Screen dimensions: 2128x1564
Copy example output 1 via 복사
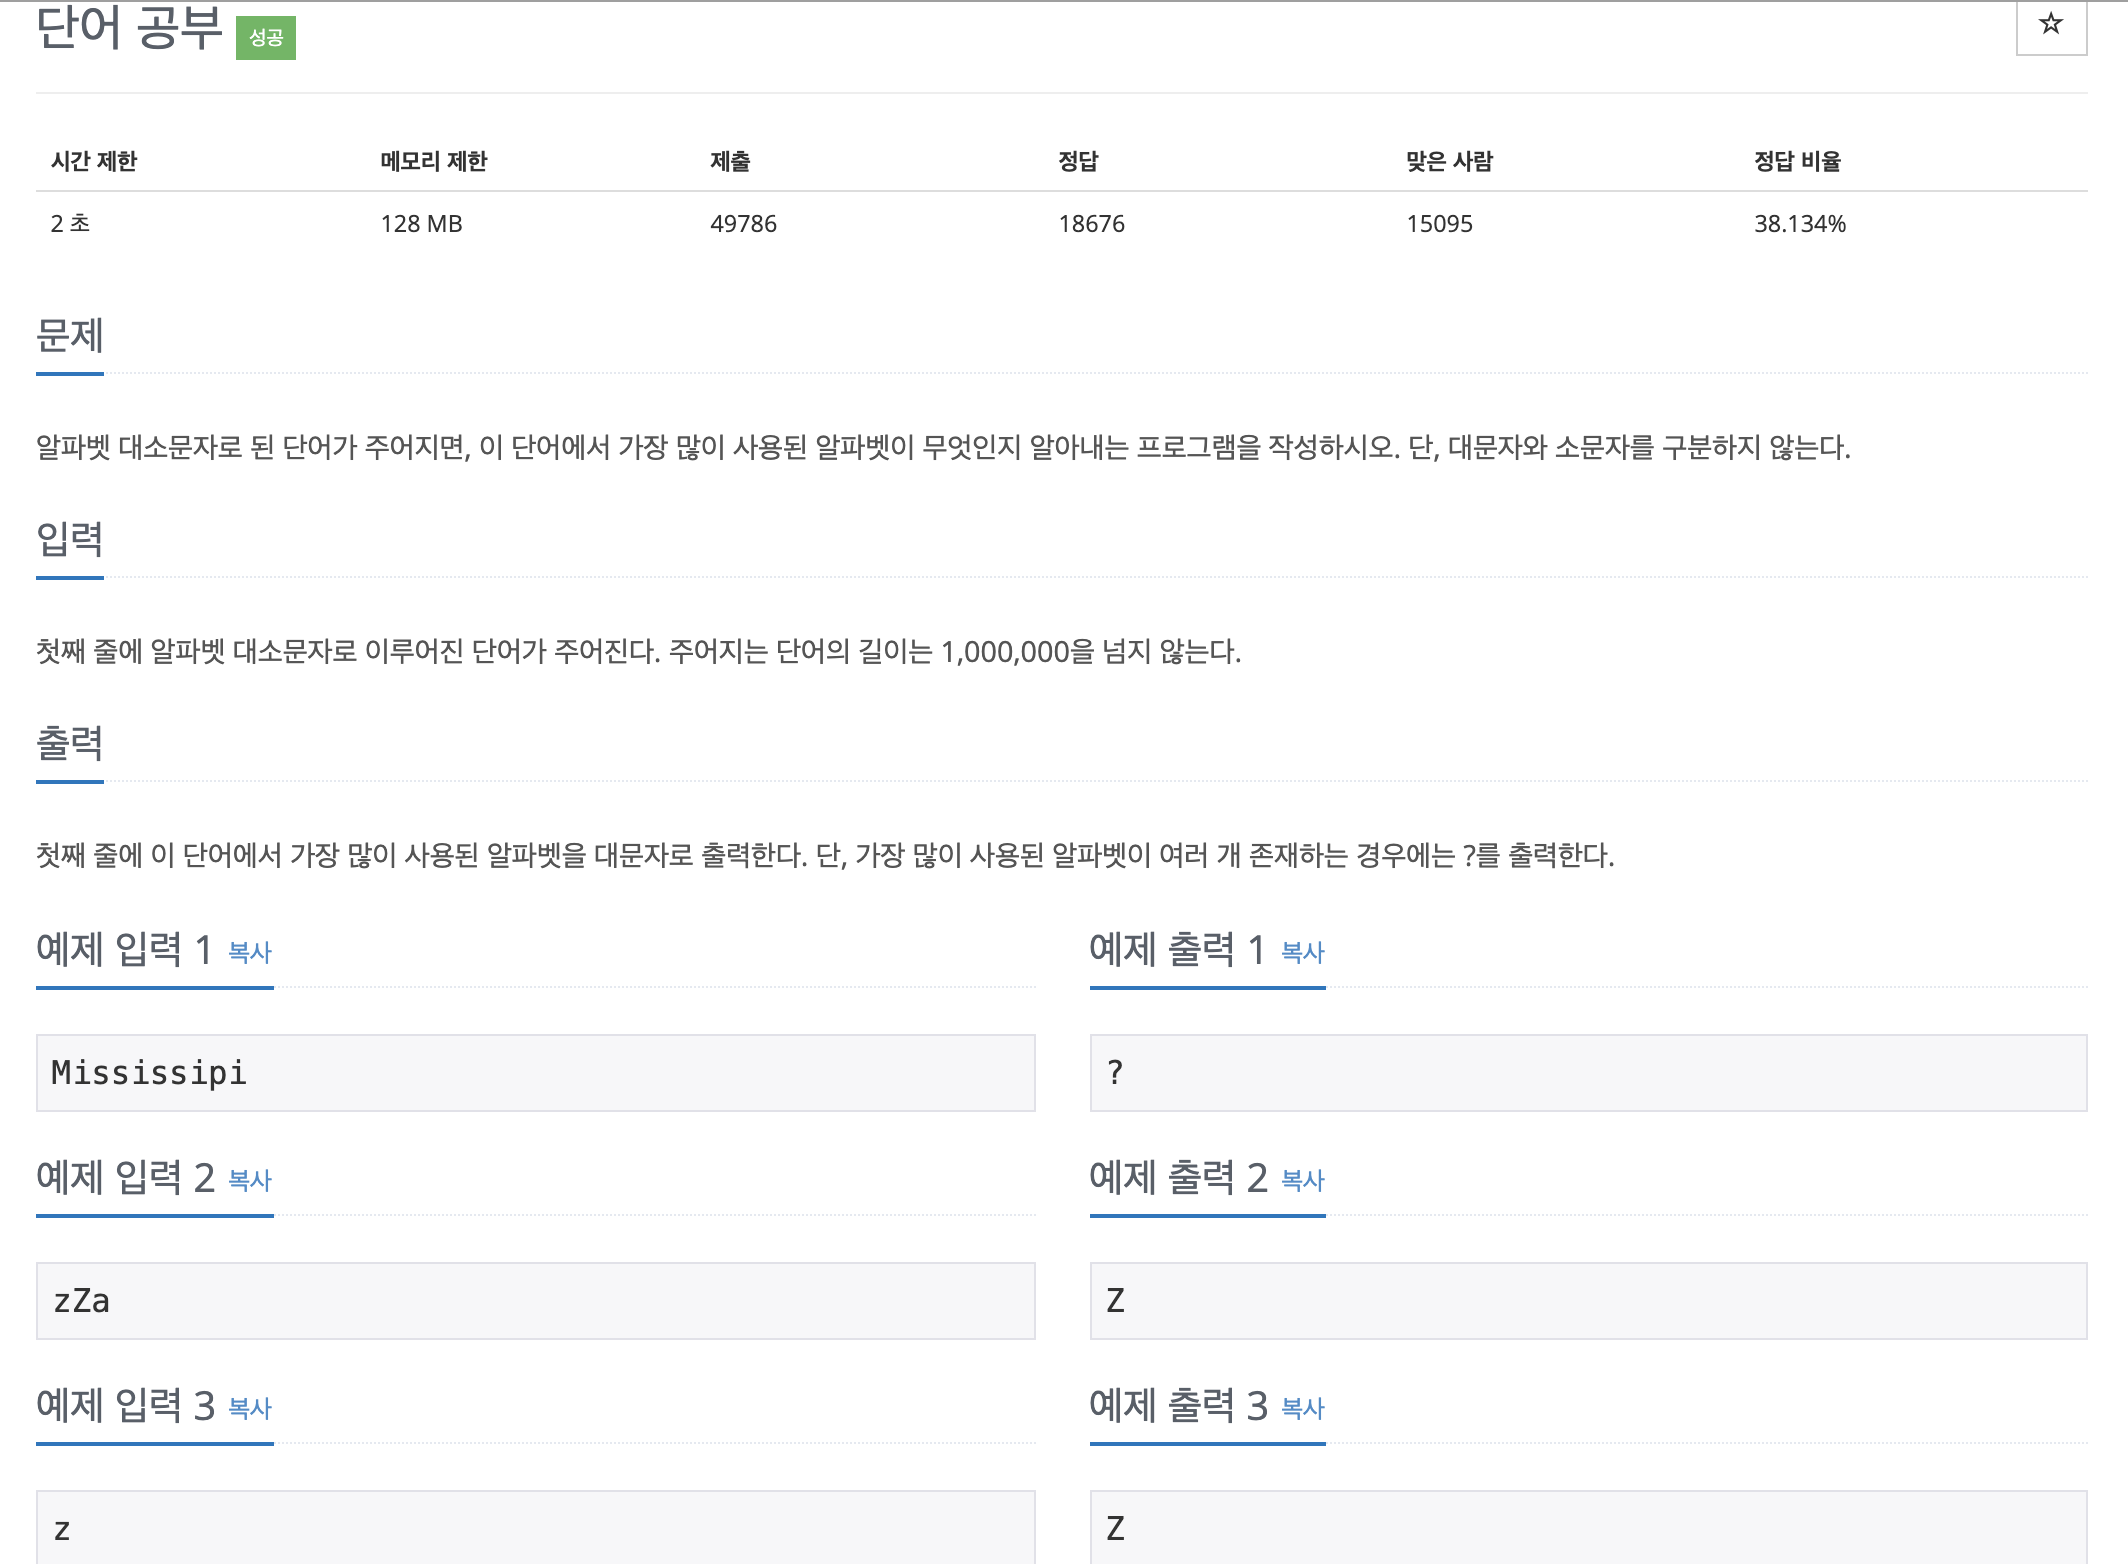tap(1302, 952)
